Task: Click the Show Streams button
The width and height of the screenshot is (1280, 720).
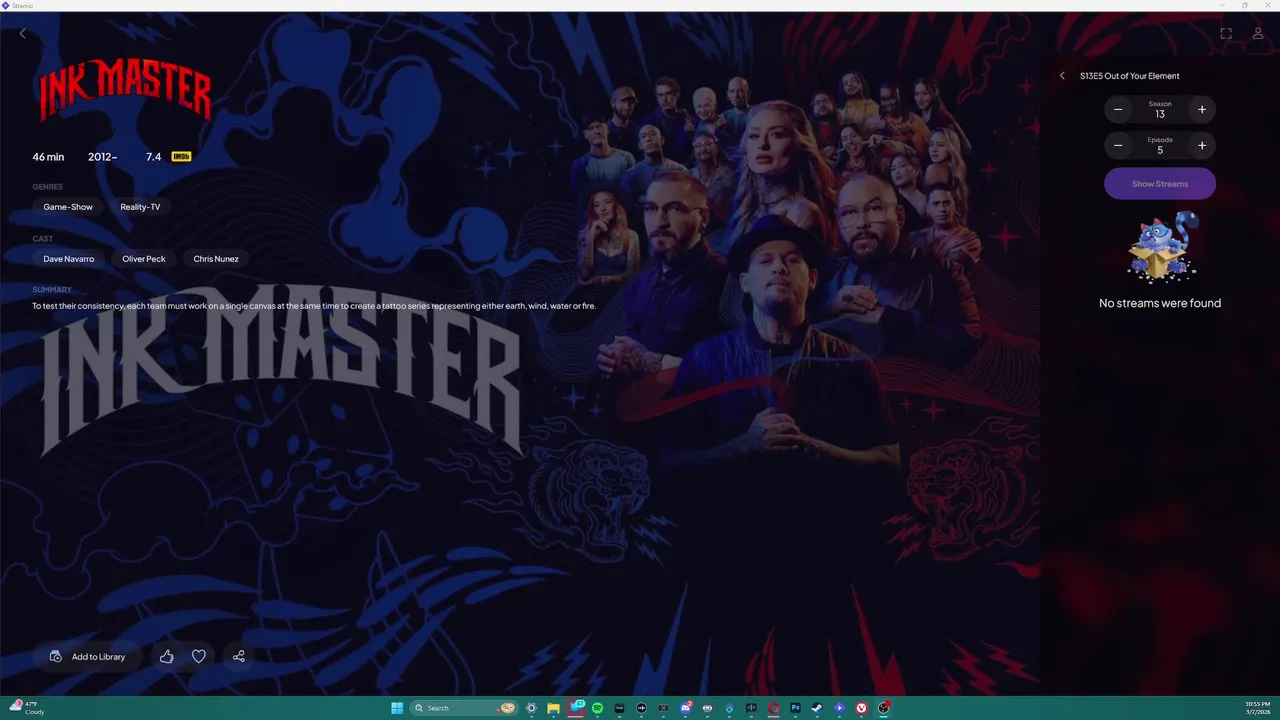Action: (1160, 184)
